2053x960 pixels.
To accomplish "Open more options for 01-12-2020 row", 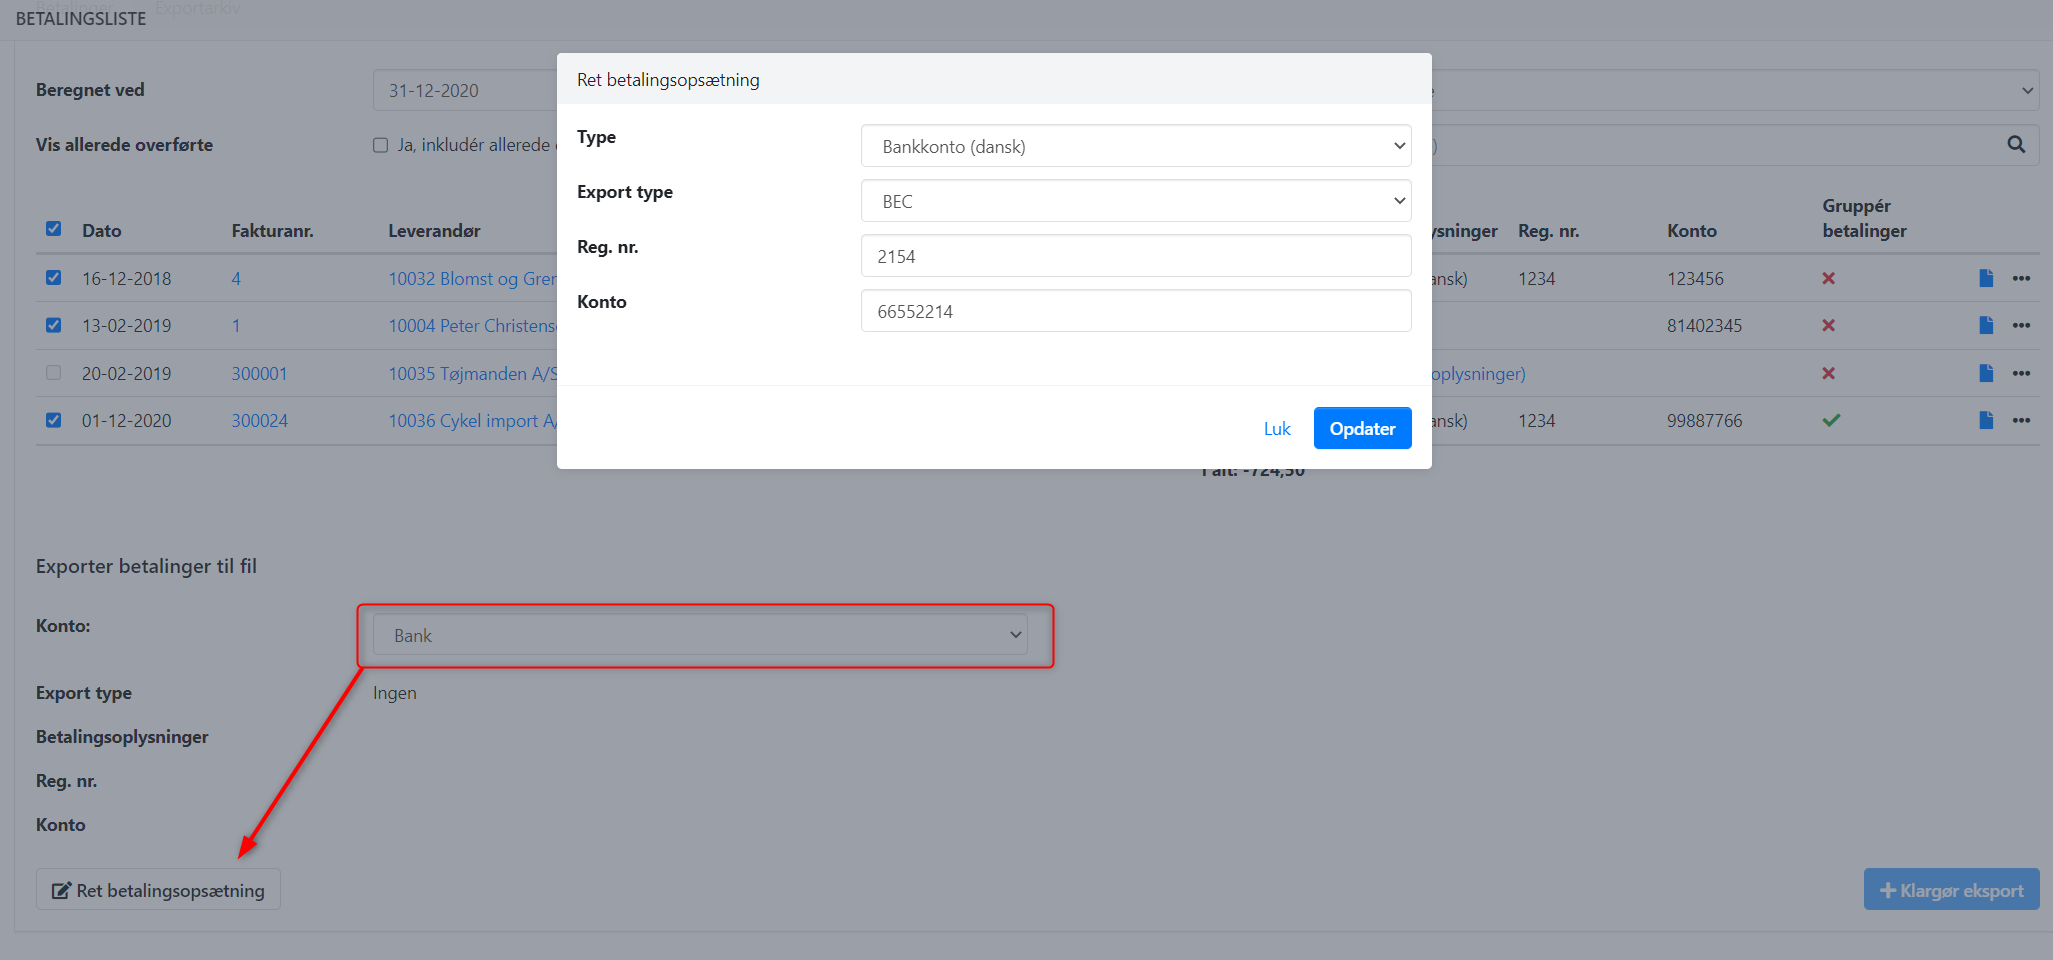I will [x=2021, y=420].
